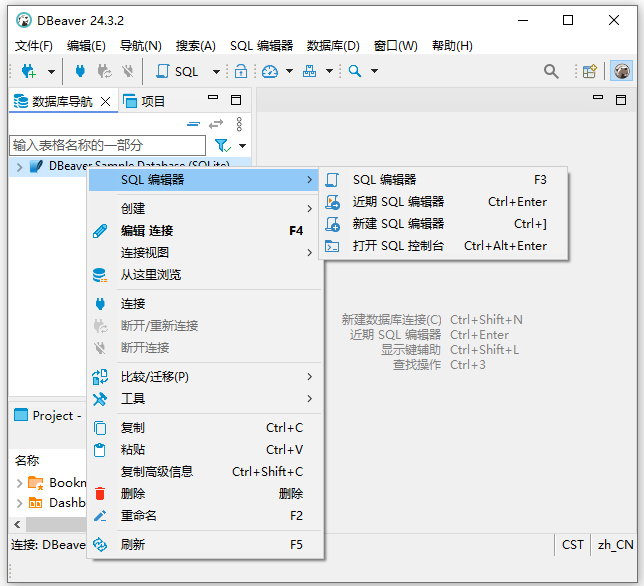The image size is (644, 586).
Task: Click the Disconnect toolbar icon
Action: pos(128,71)
